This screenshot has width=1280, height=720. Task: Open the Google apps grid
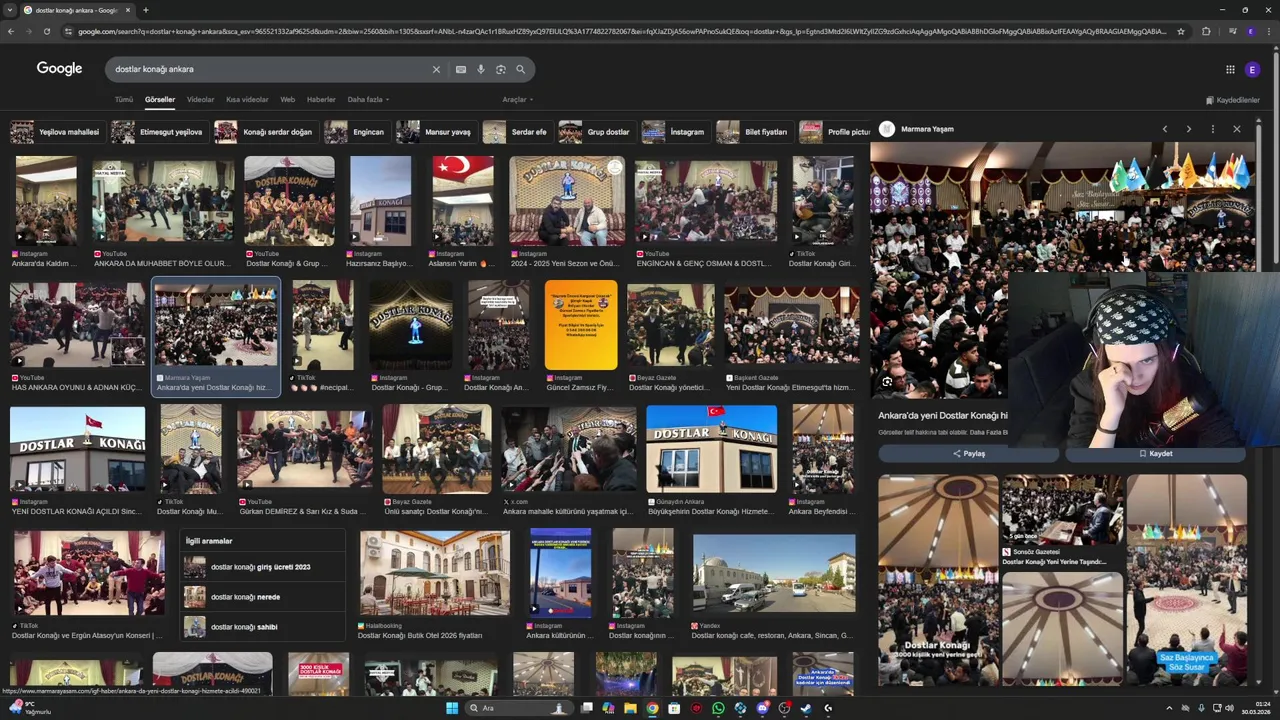(1230, 69)
